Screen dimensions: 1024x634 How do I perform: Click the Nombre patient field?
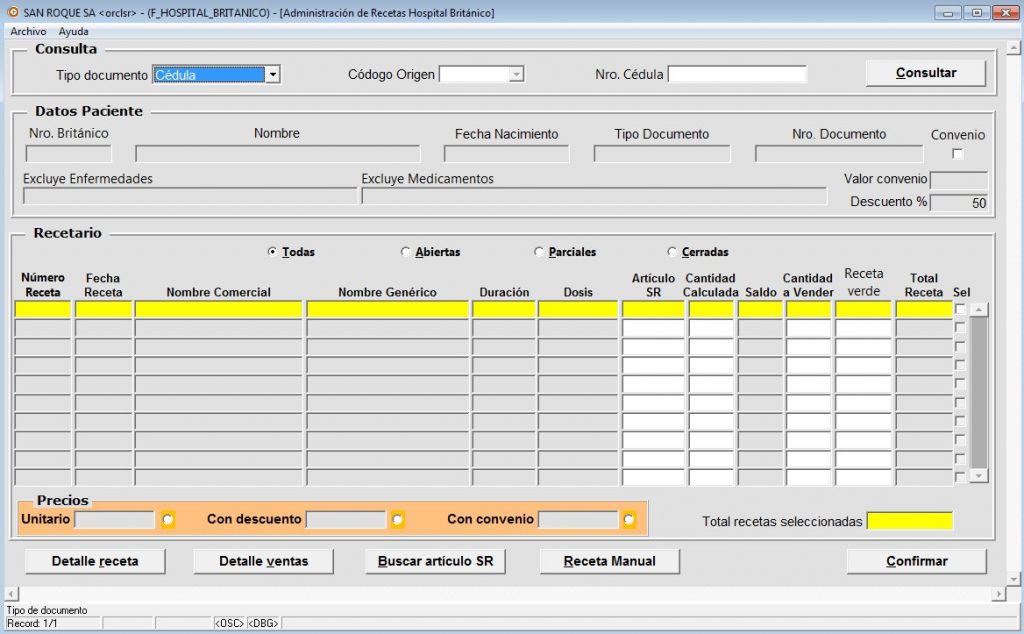point(278,154)
